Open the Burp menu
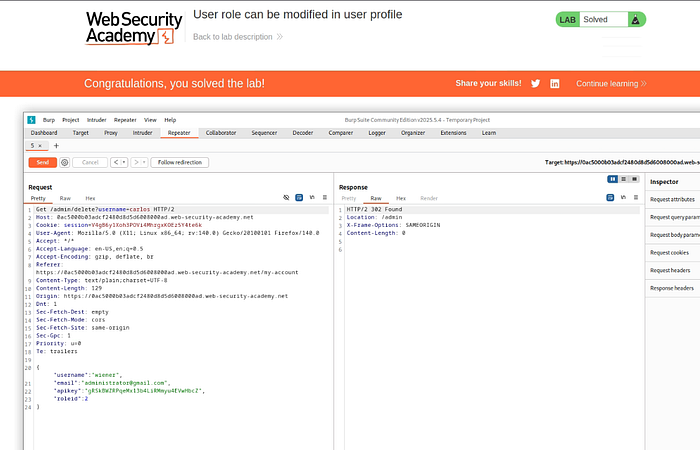Viewport: 700px width, 450px height. (x=49, y=120)
